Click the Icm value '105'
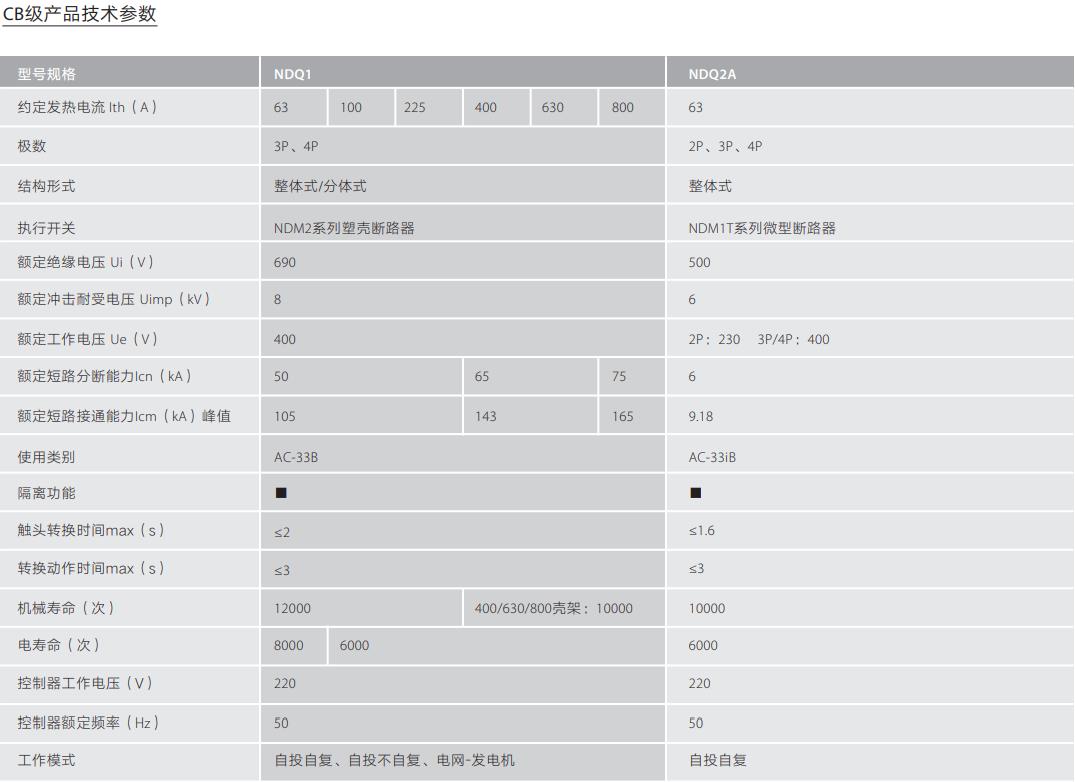 285,416
